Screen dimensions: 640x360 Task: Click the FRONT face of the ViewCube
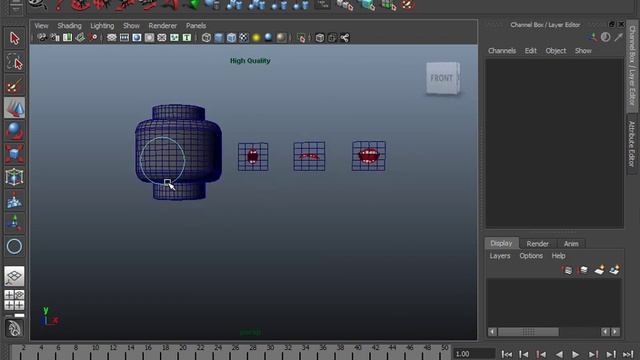tap(442, 78)
